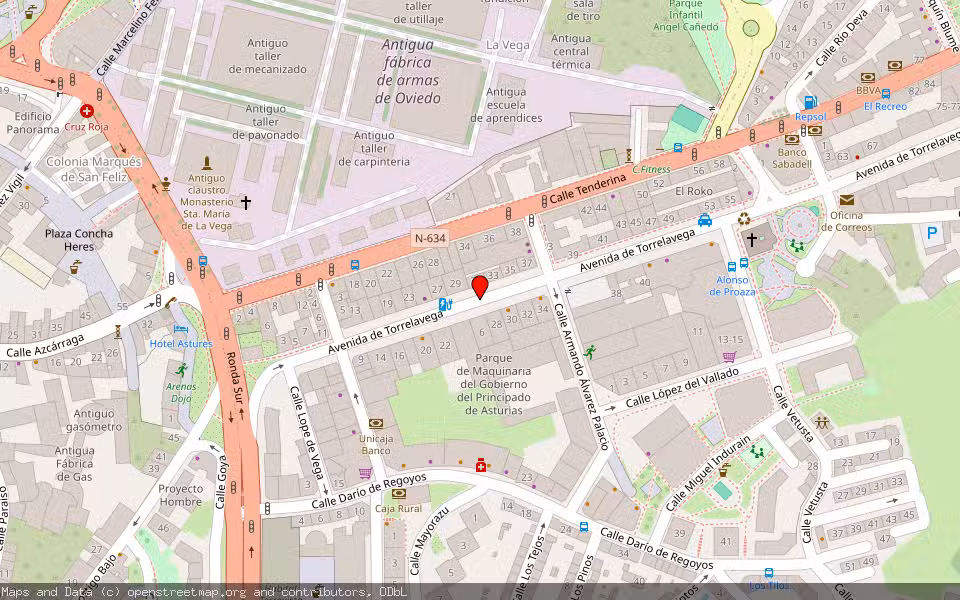Select the Ronda Sur road label
This screenshot has width=960, height=600.
click(x=235, y=378)
